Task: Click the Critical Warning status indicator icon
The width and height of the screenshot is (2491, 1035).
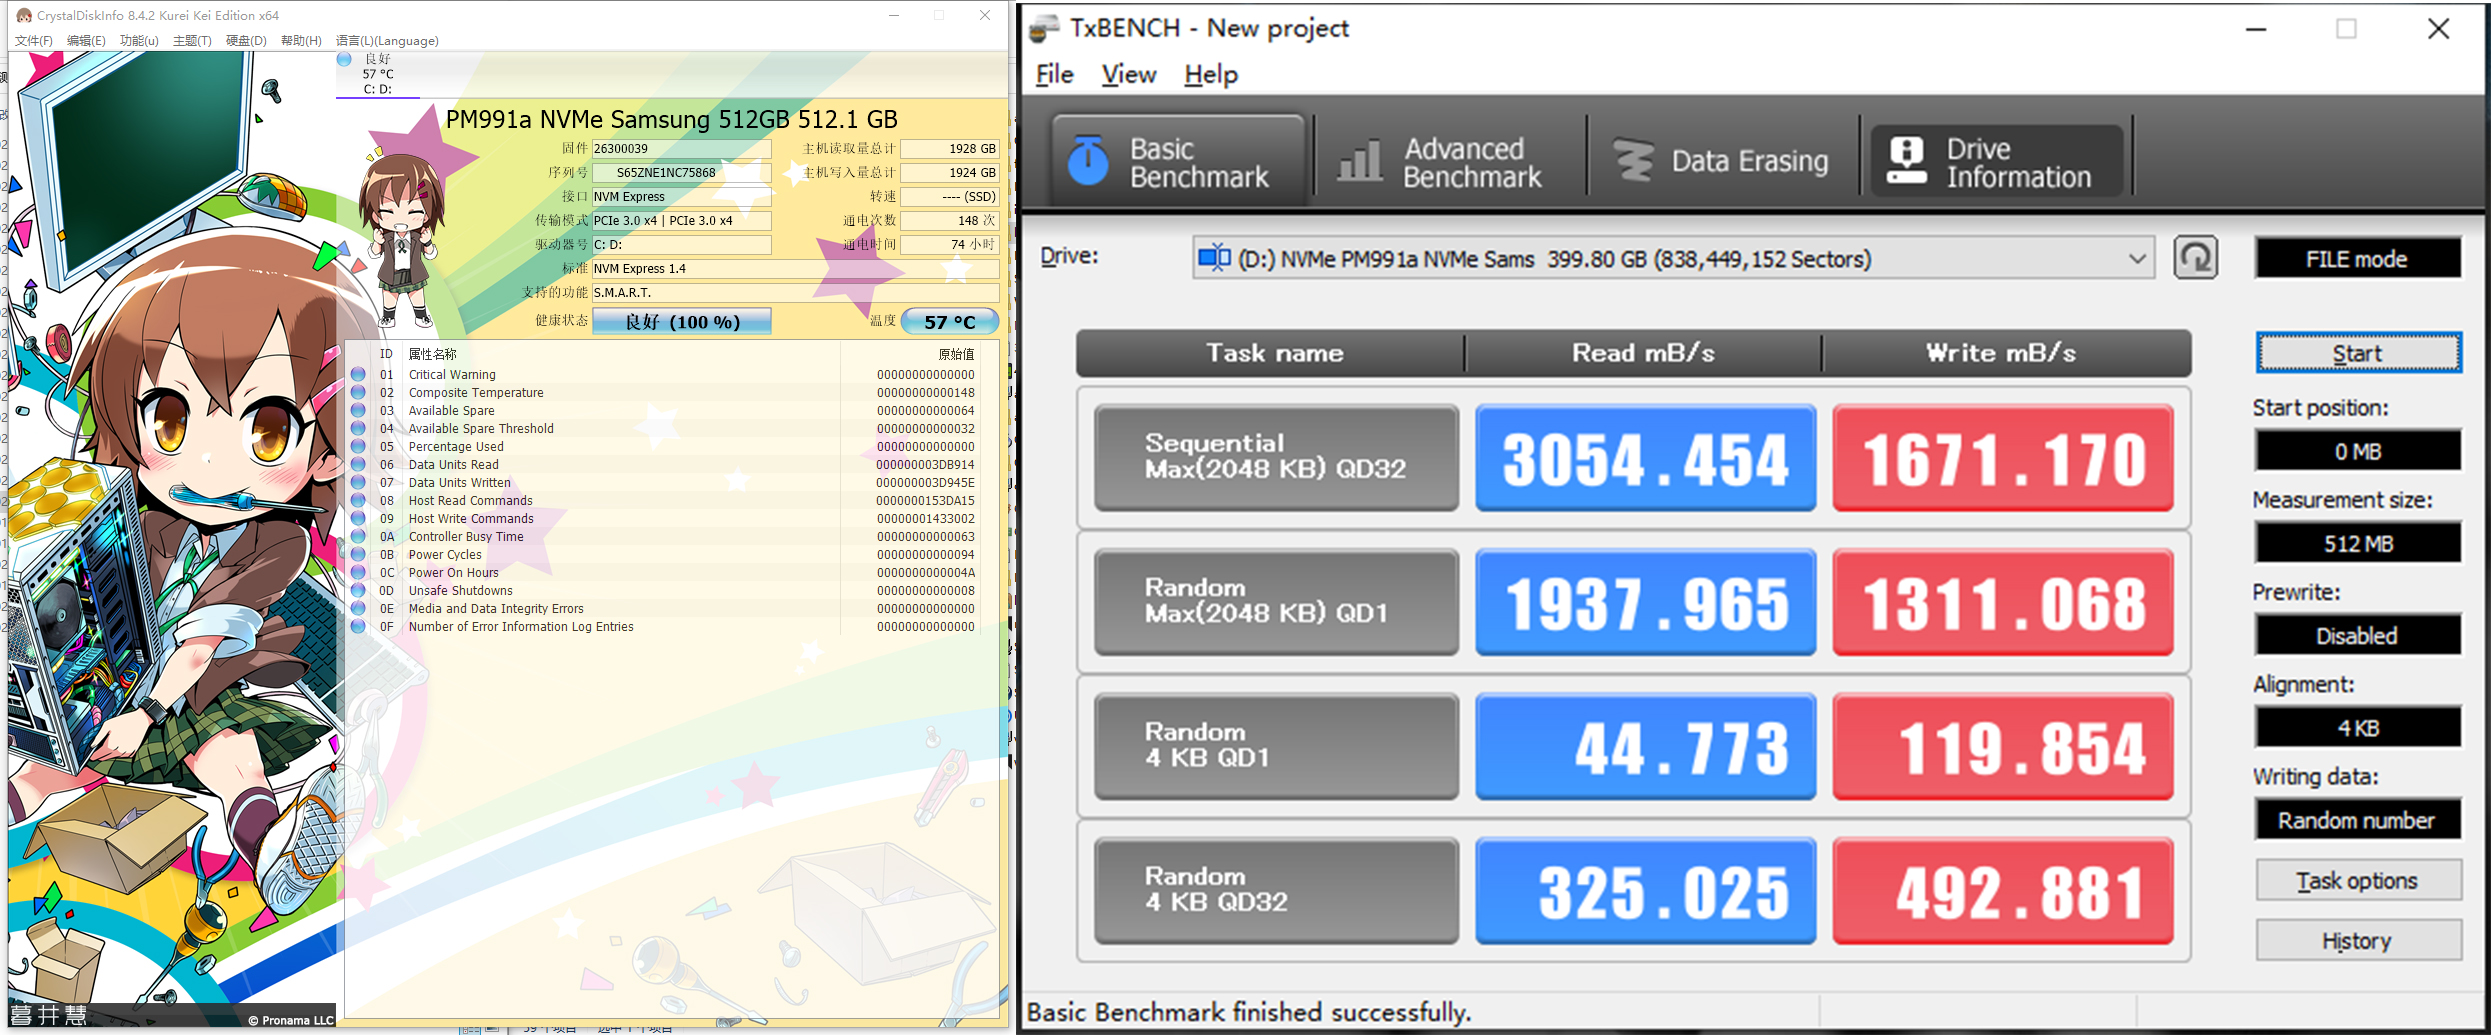Action: tap(358, 375)
